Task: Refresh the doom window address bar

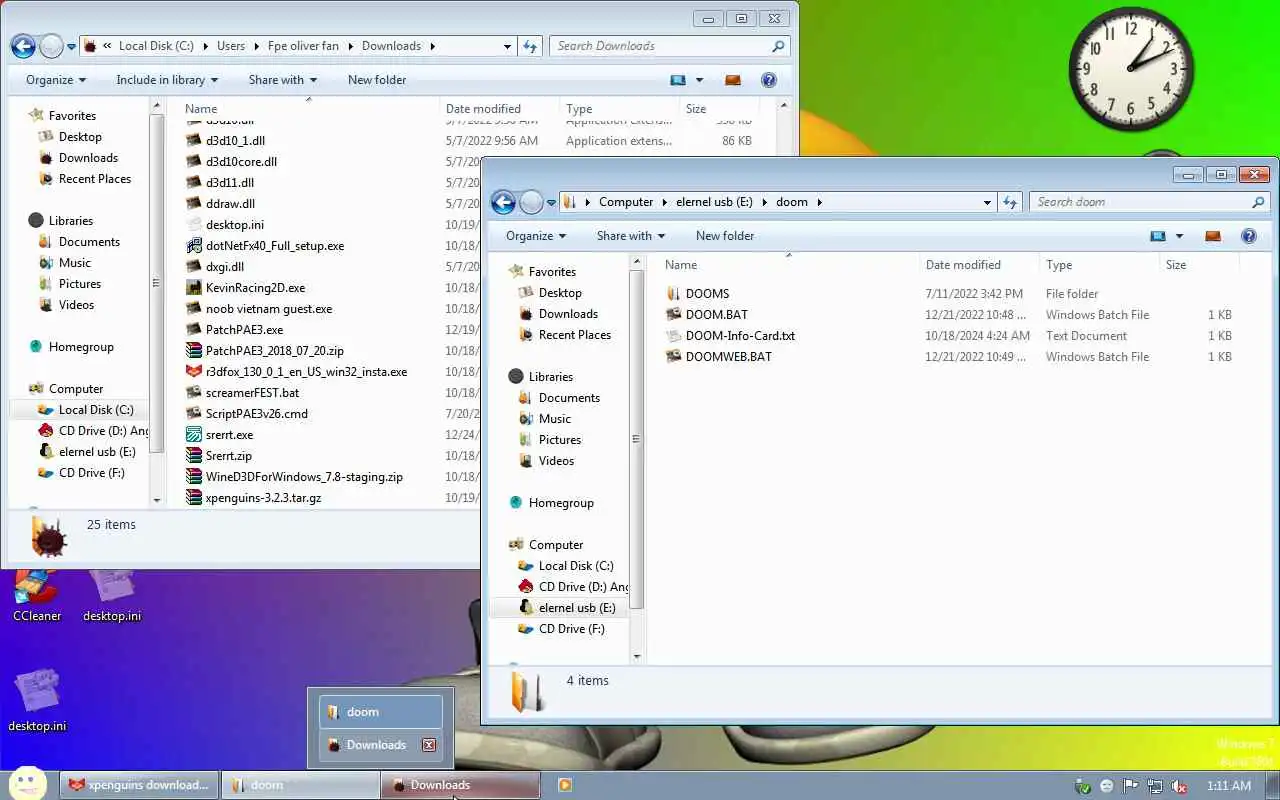Action: tap(1011, 202)
